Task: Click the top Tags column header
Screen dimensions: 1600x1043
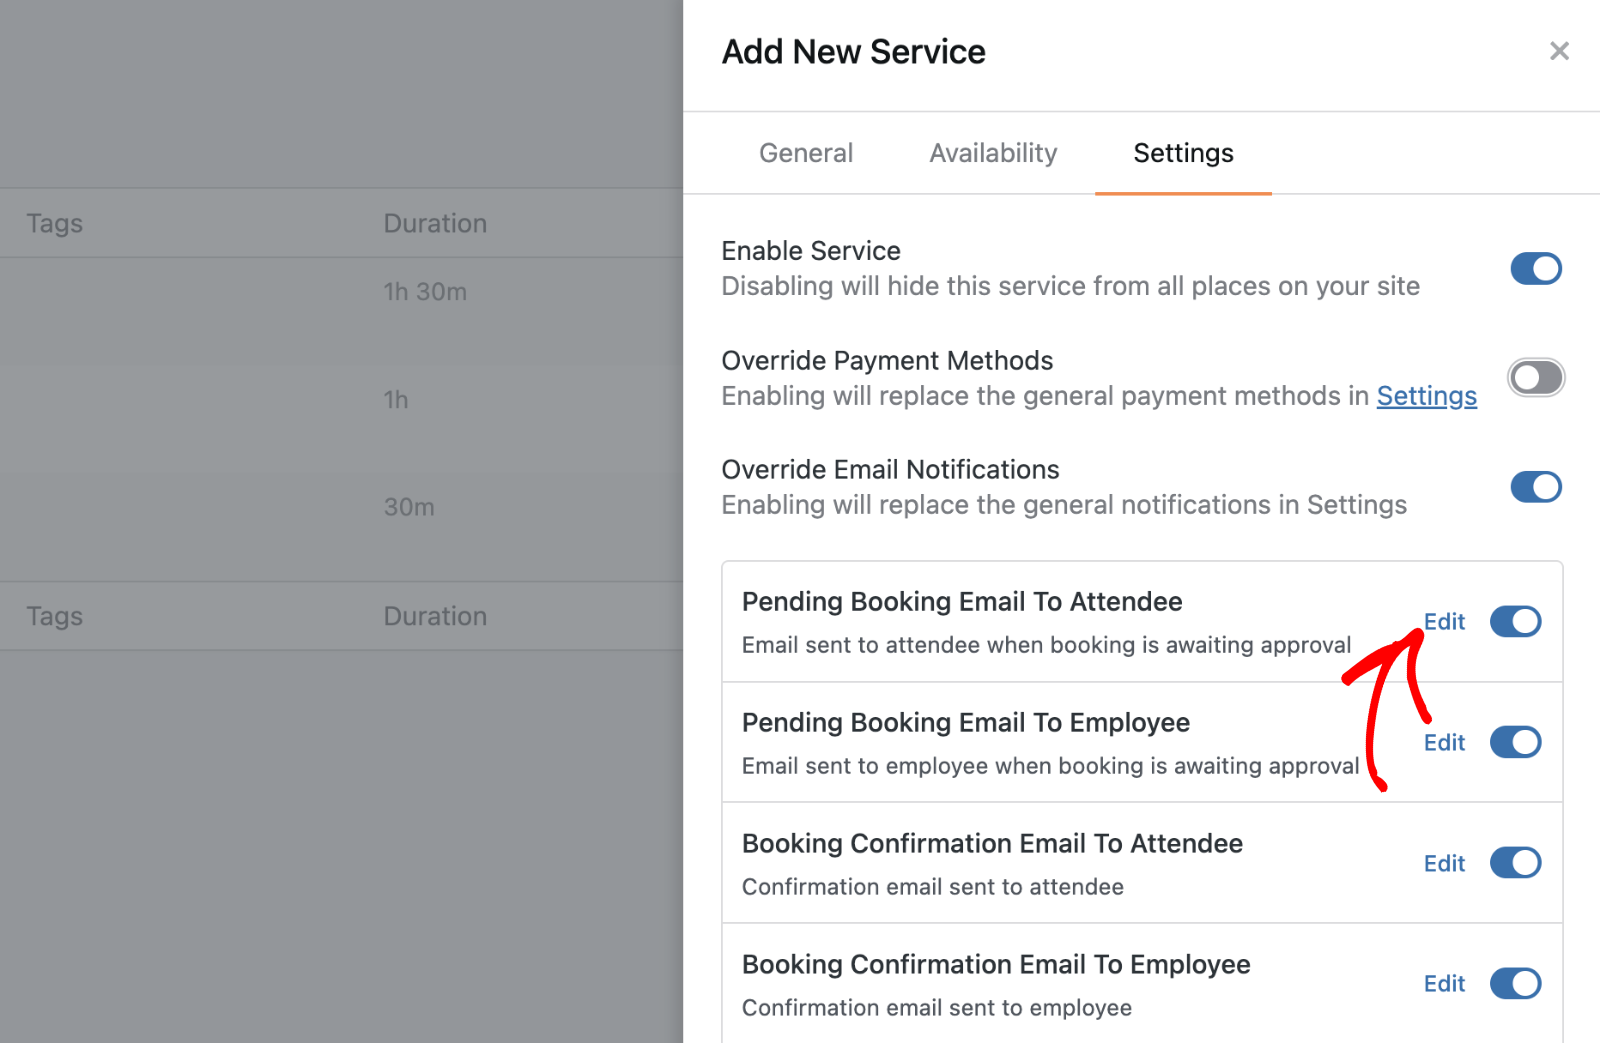Action: tap(55, 223)
